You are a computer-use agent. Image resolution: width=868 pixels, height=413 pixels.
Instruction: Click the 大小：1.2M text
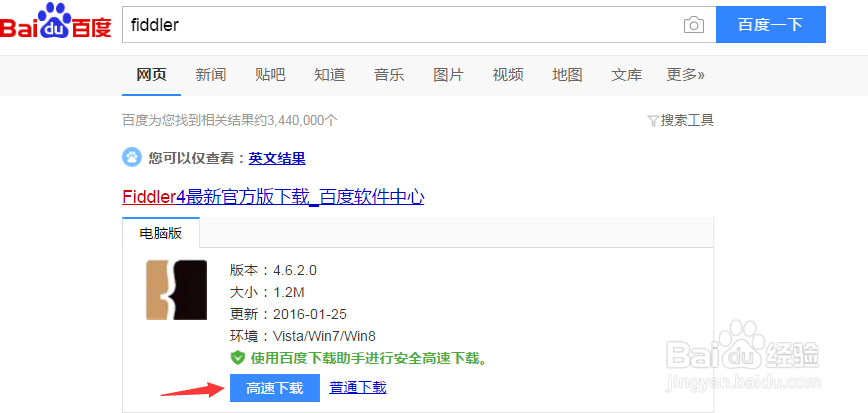click(267, 292)
